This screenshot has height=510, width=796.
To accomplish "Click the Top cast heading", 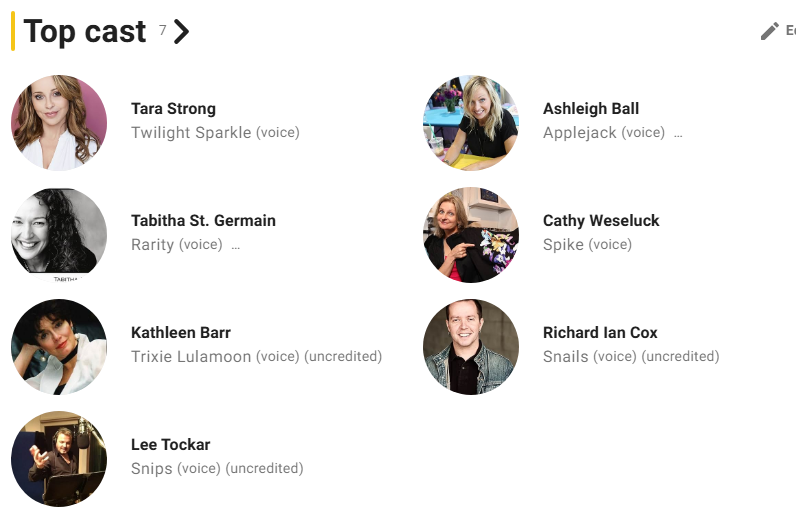I will [x=85, y=31].
